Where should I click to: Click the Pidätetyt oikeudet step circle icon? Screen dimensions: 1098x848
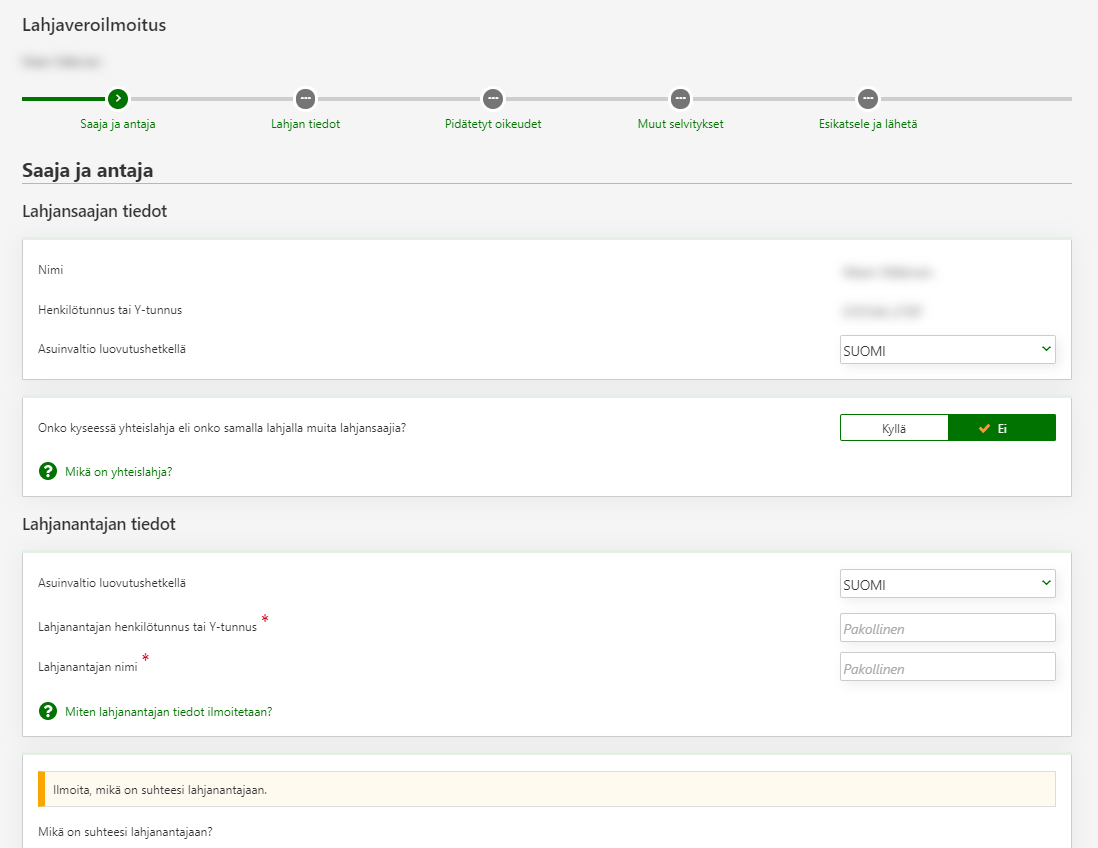(x=492, y=98)
